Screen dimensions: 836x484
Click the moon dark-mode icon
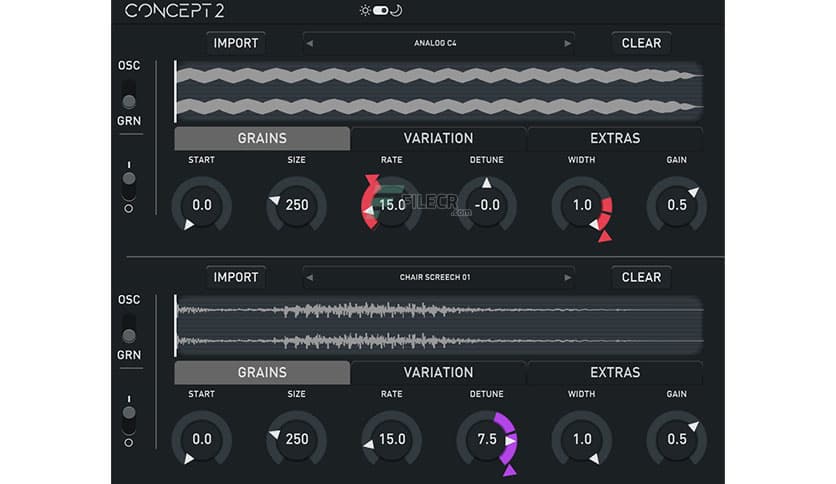click(x=396, y=11)
